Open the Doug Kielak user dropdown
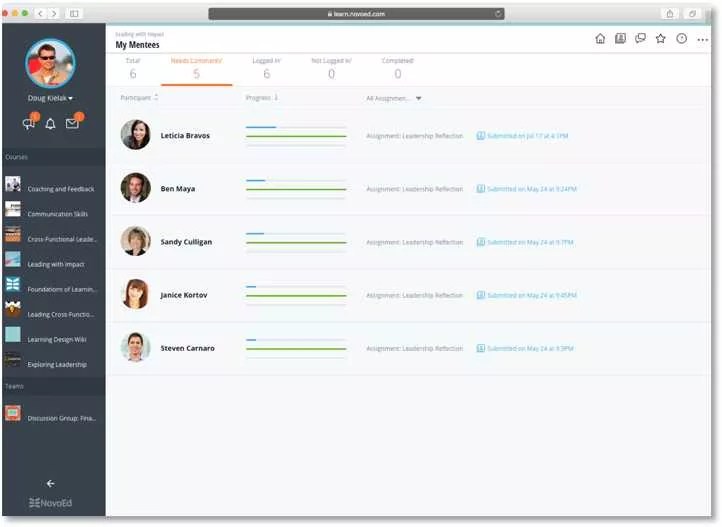 click(50, 98)
